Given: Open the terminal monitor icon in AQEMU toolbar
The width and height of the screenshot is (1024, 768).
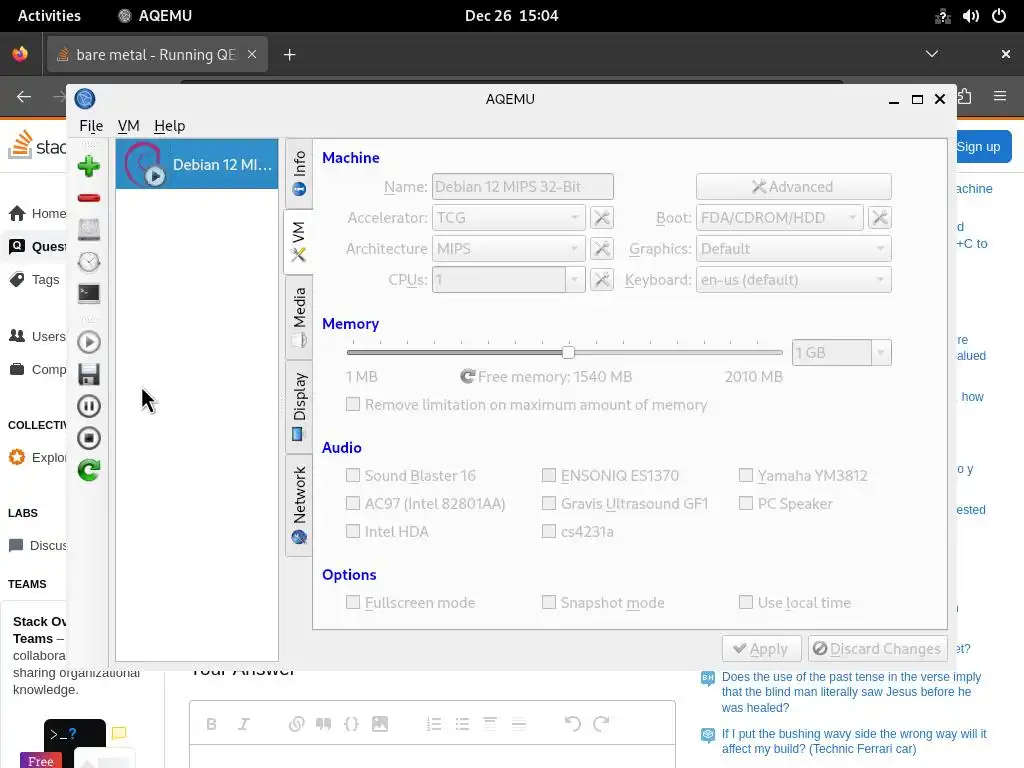Looking at the screenshot, I should tap(89, 293).
